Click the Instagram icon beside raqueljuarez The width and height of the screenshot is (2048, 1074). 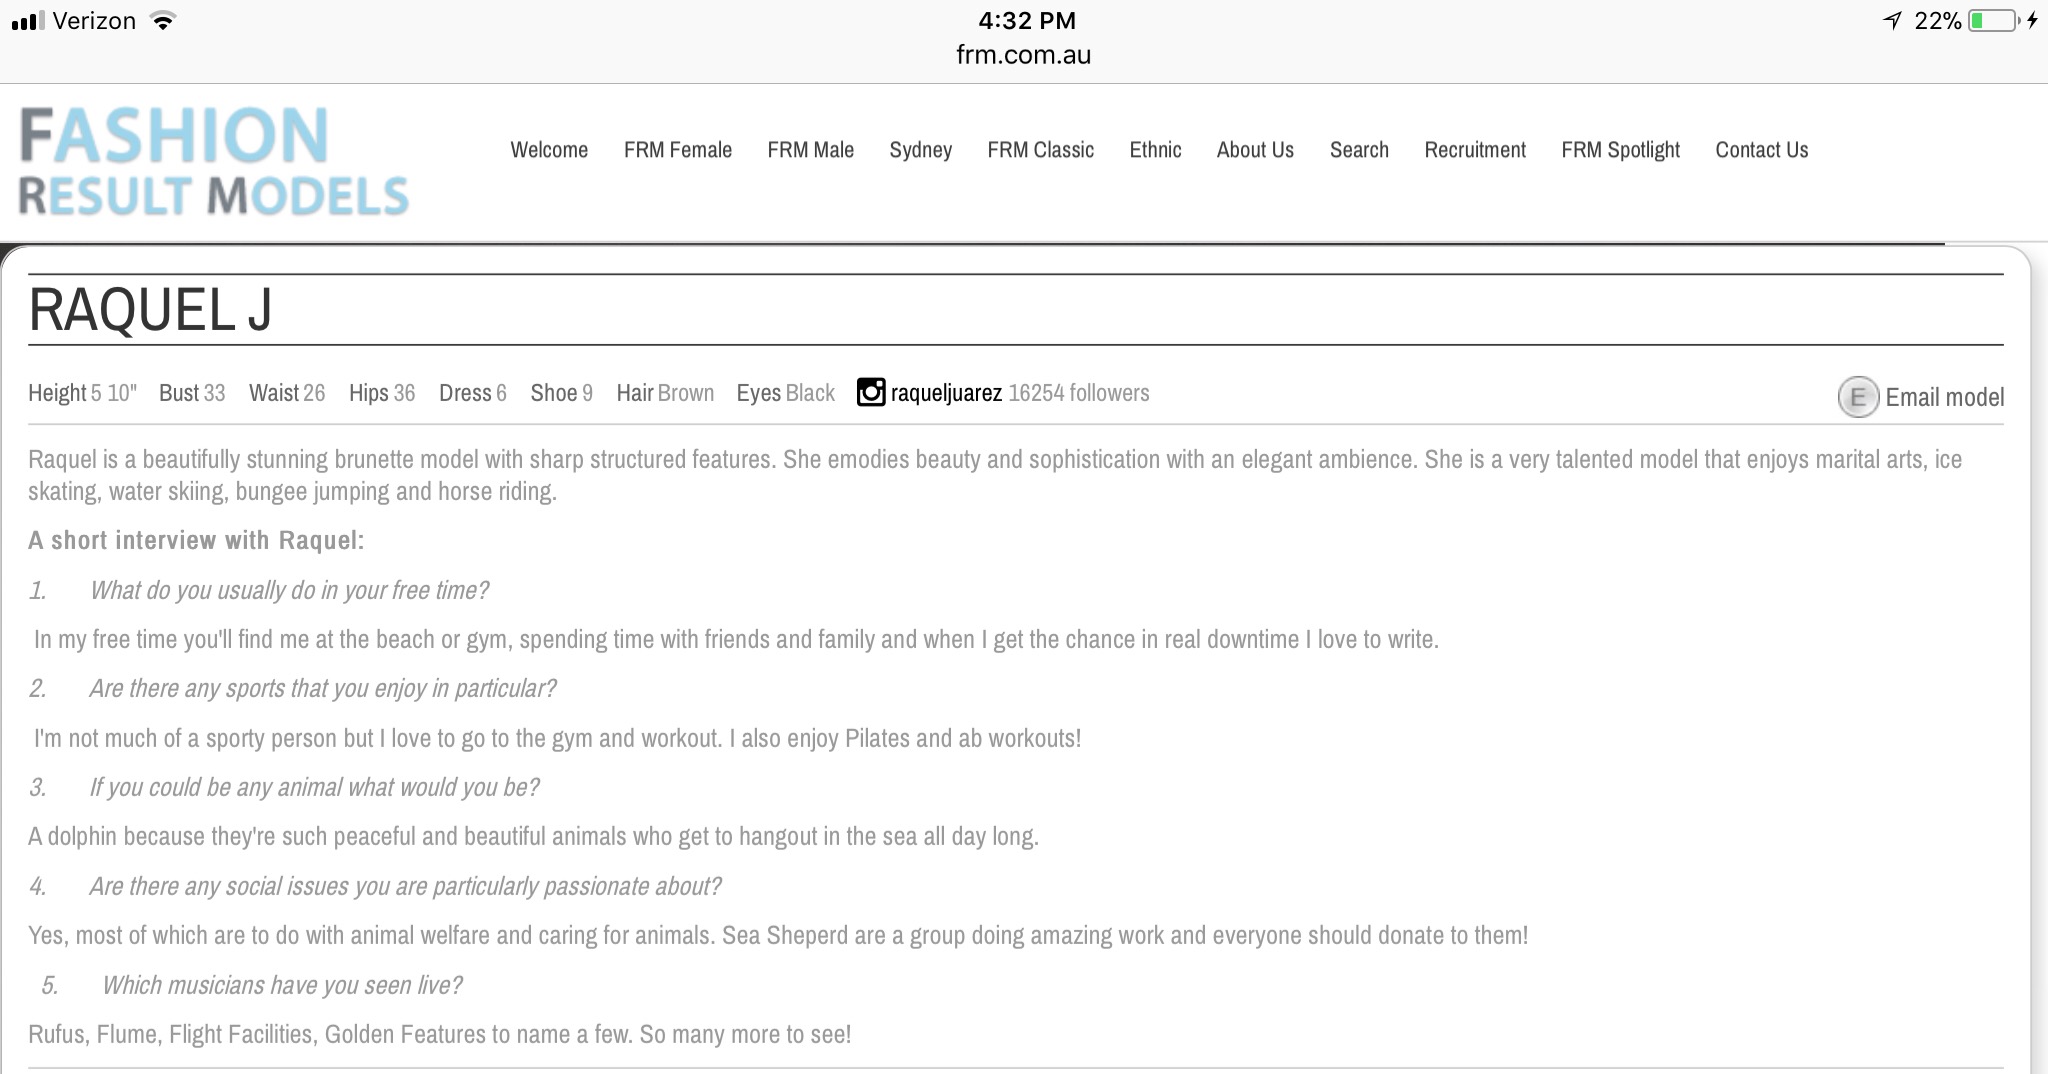click(871, 393)
